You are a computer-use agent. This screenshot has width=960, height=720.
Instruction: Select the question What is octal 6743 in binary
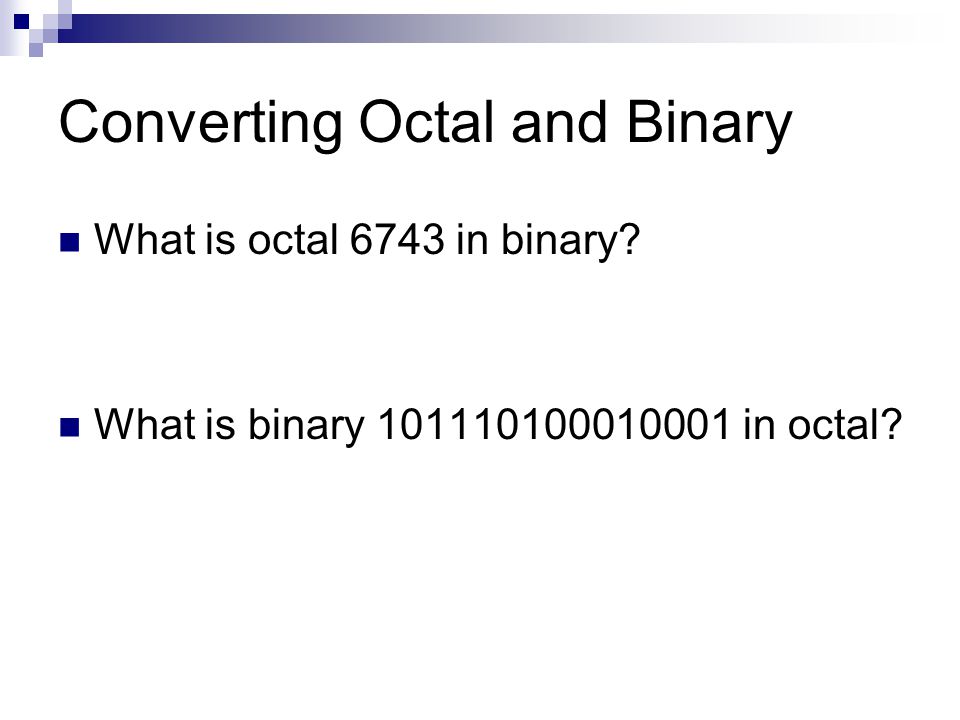[367, 241]
